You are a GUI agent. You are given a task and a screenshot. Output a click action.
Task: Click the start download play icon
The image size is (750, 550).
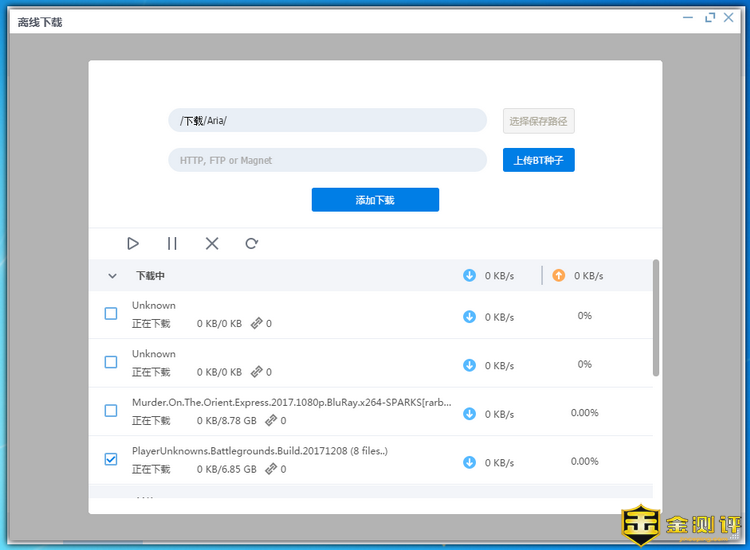(133, 243)
